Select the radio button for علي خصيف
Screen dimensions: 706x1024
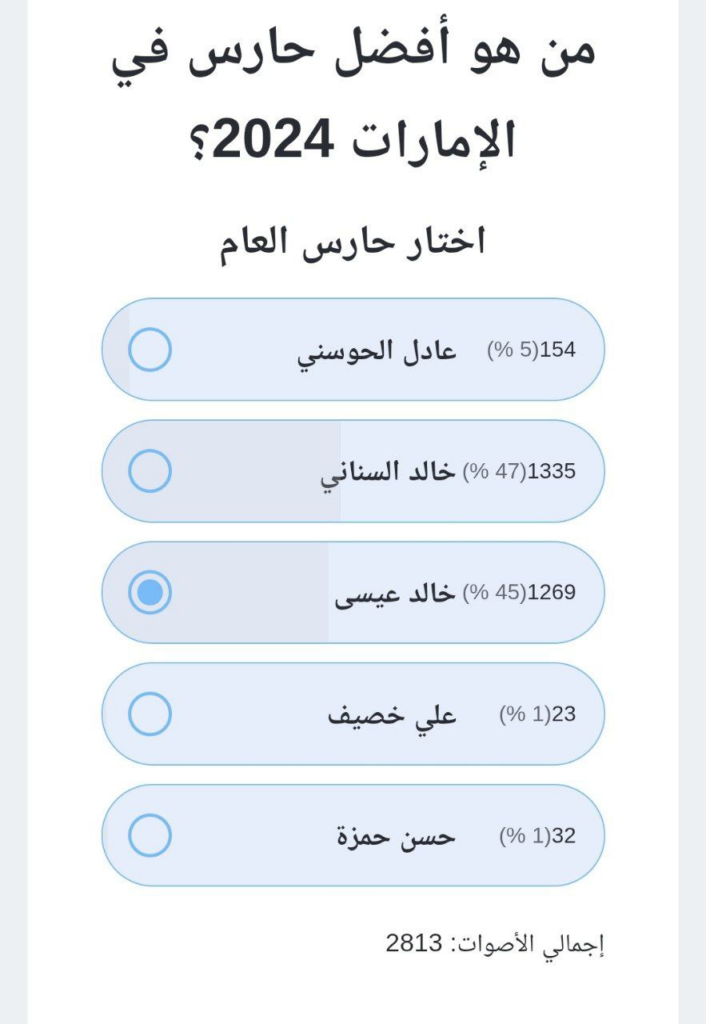pos(150,714)
